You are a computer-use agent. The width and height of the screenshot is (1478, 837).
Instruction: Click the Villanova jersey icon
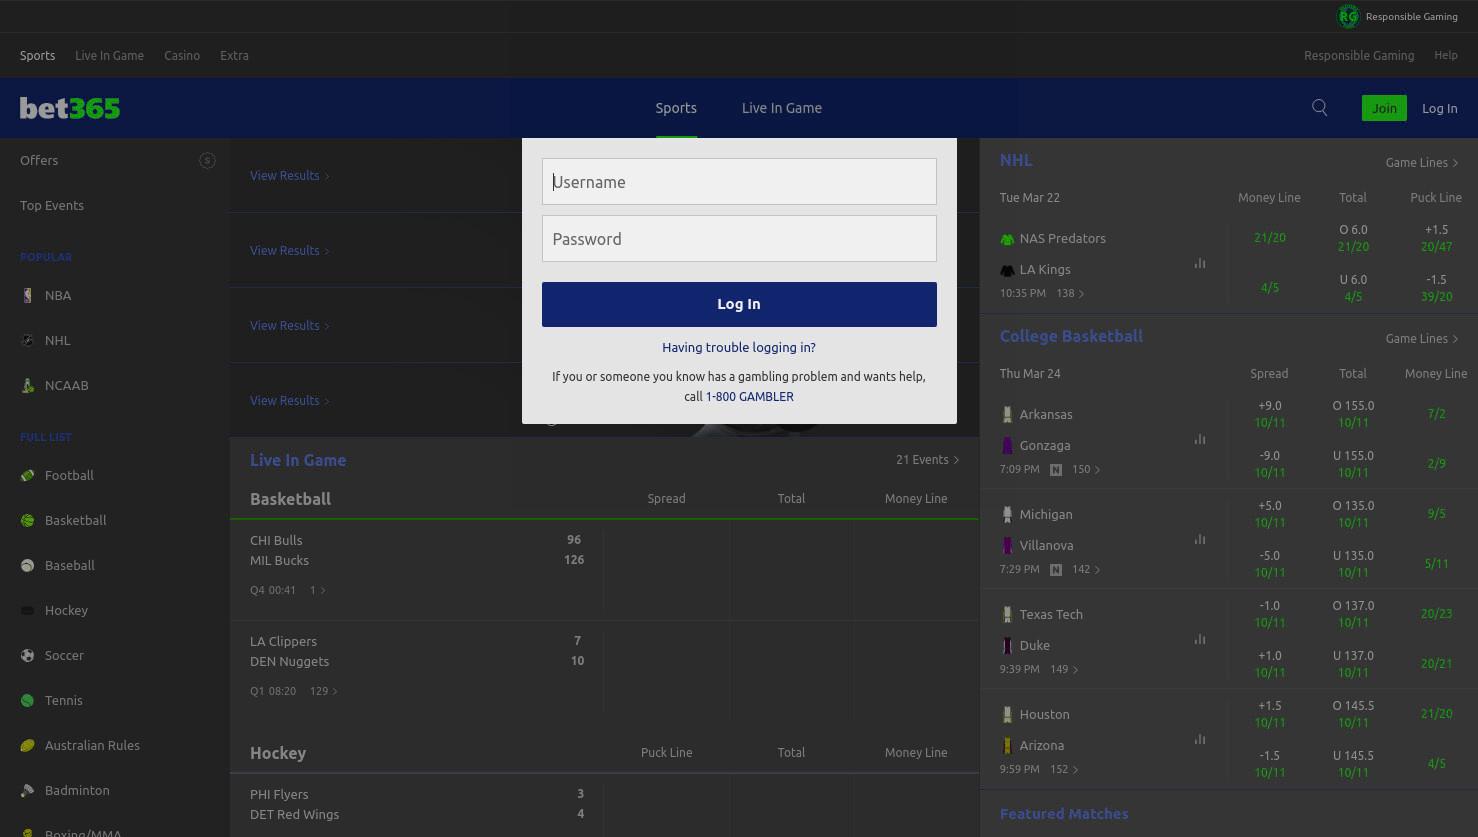coord(1007,545)
